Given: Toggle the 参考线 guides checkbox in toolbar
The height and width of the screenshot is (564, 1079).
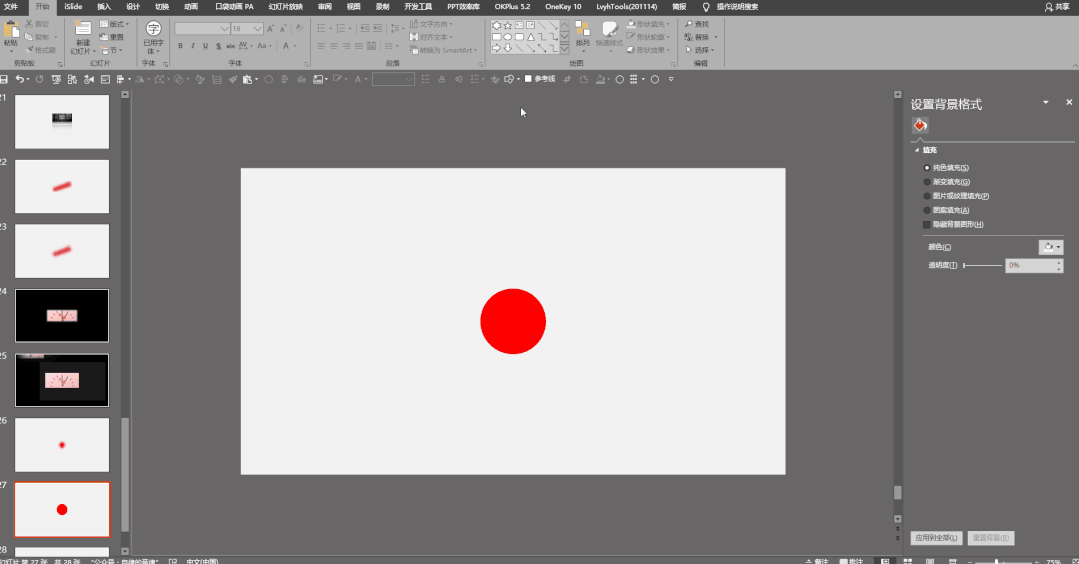Looking at the screenshot, I should (x=528, y=79).
